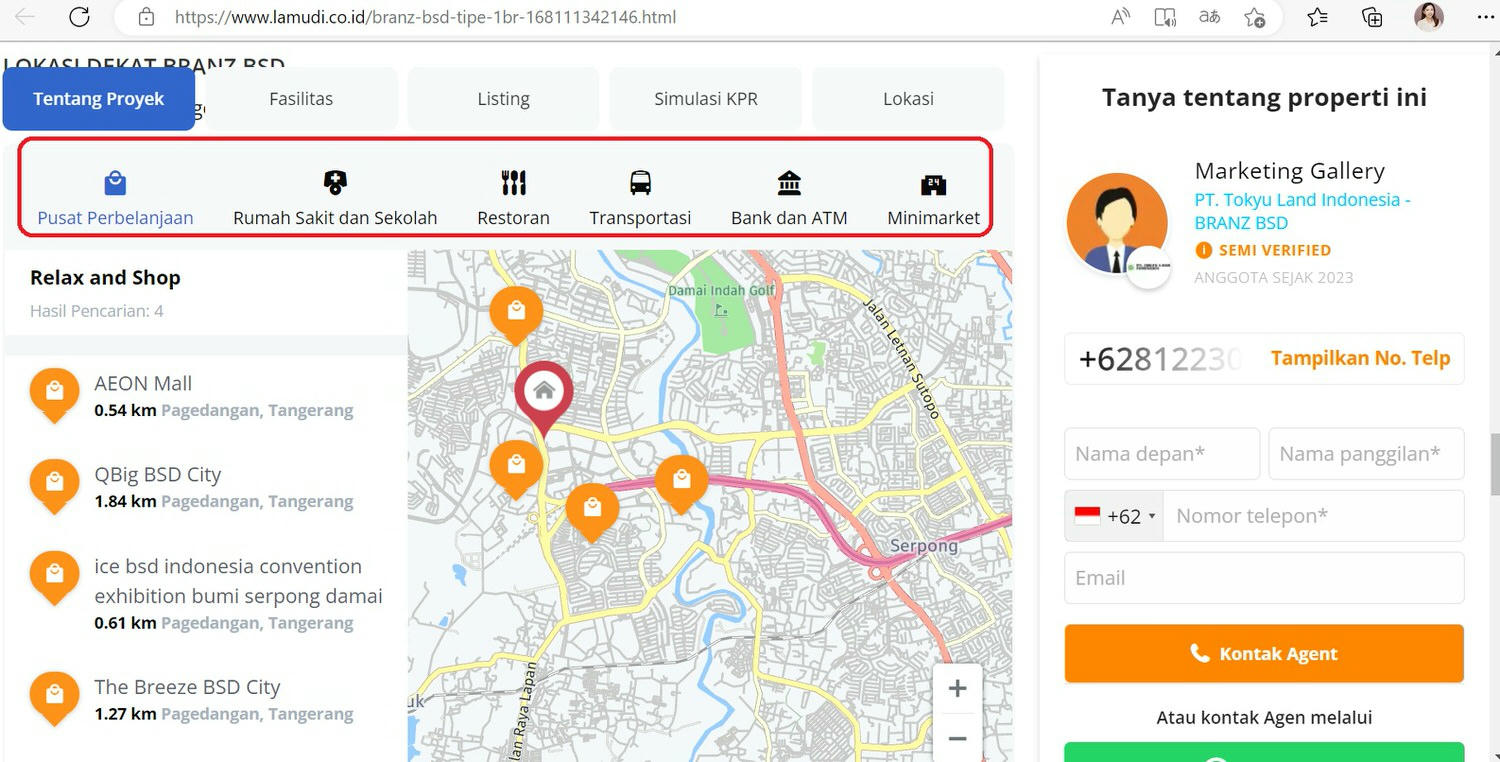Click the Marketing Gallery agent avatar
1500x762 pixels.
(1117, 224)
